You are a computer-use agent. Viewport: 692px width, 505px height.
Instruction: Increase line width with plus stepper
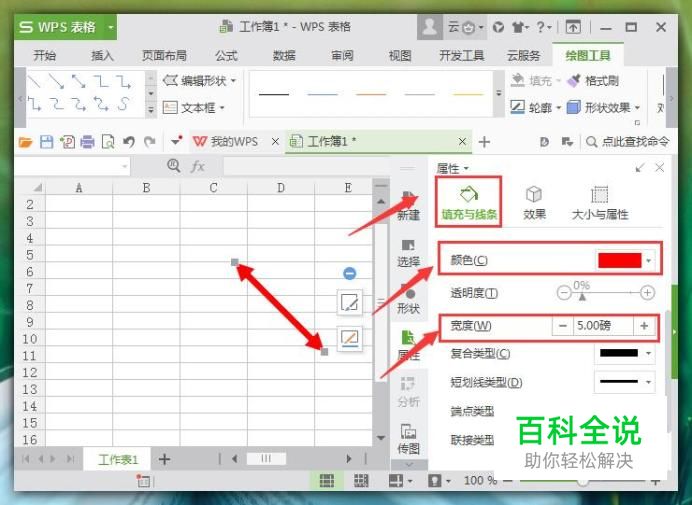click(x=644, y=326)
